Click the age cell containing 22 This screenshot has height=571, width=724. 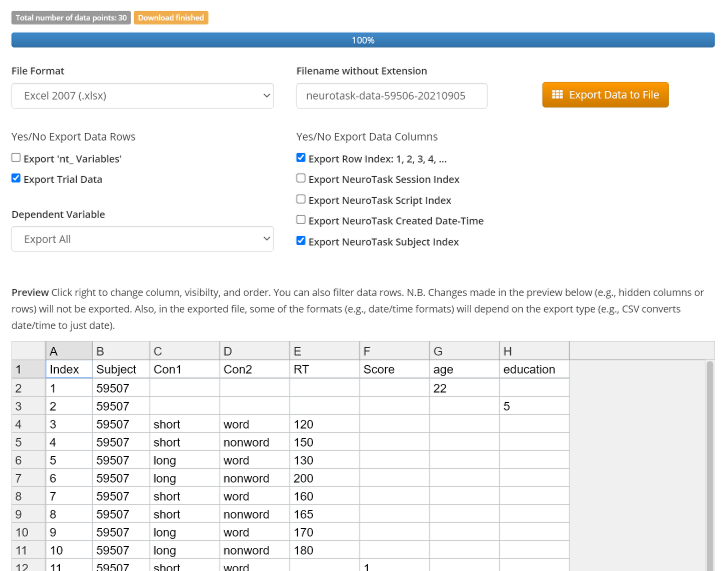click(x=463, y=388)
